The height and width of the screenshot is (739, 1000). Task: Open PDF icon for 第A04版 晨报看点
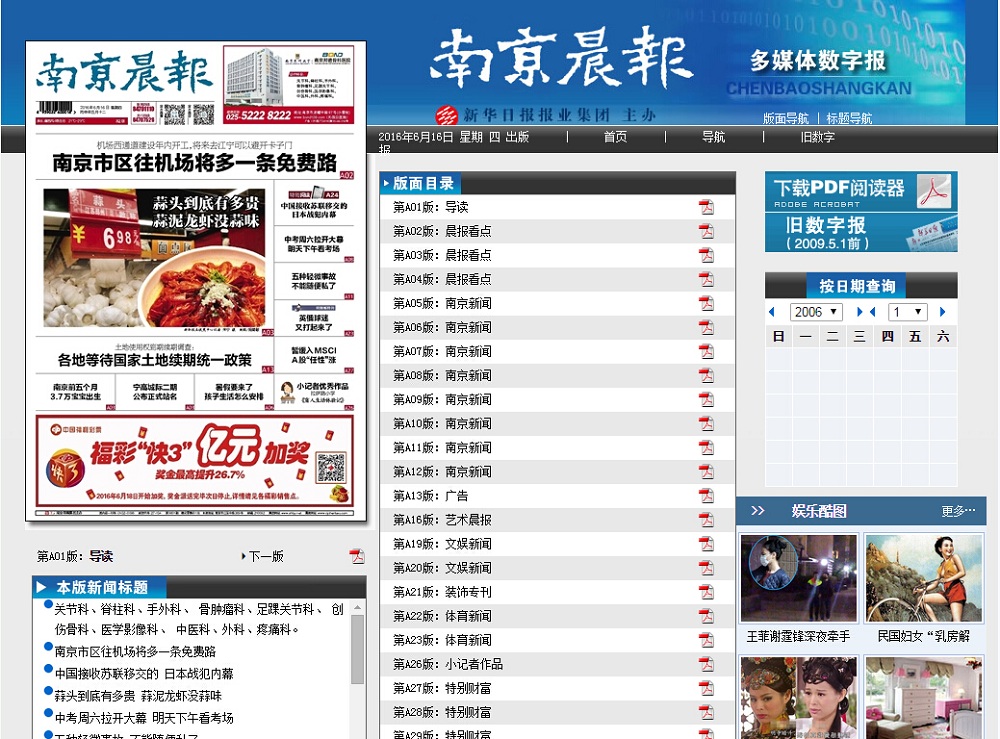706,279
